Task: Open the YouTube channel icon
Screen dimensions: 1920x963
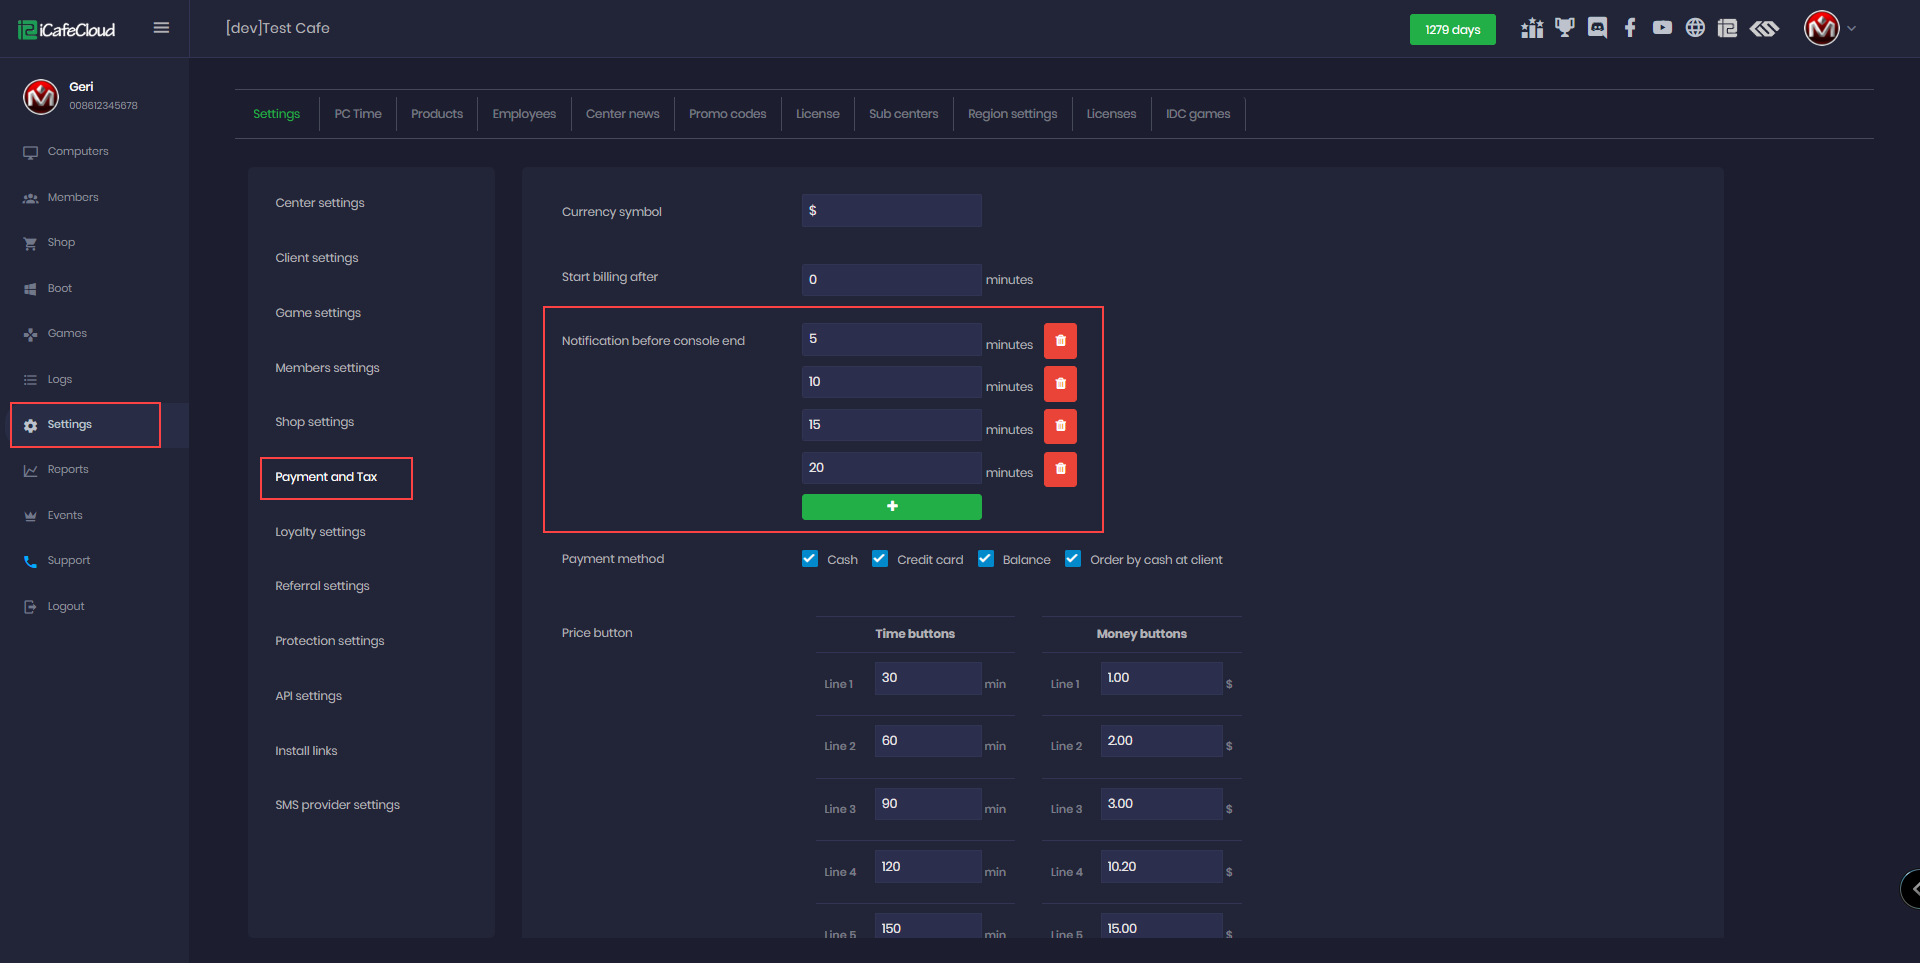Action: coord(1663,28)
